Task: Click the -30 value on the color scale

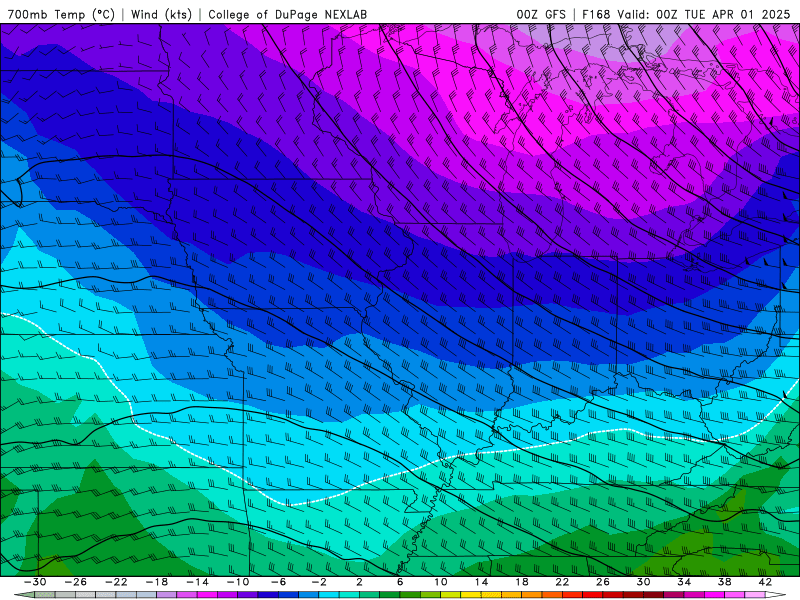Action: pyautogui.click(x=35, y=582)
